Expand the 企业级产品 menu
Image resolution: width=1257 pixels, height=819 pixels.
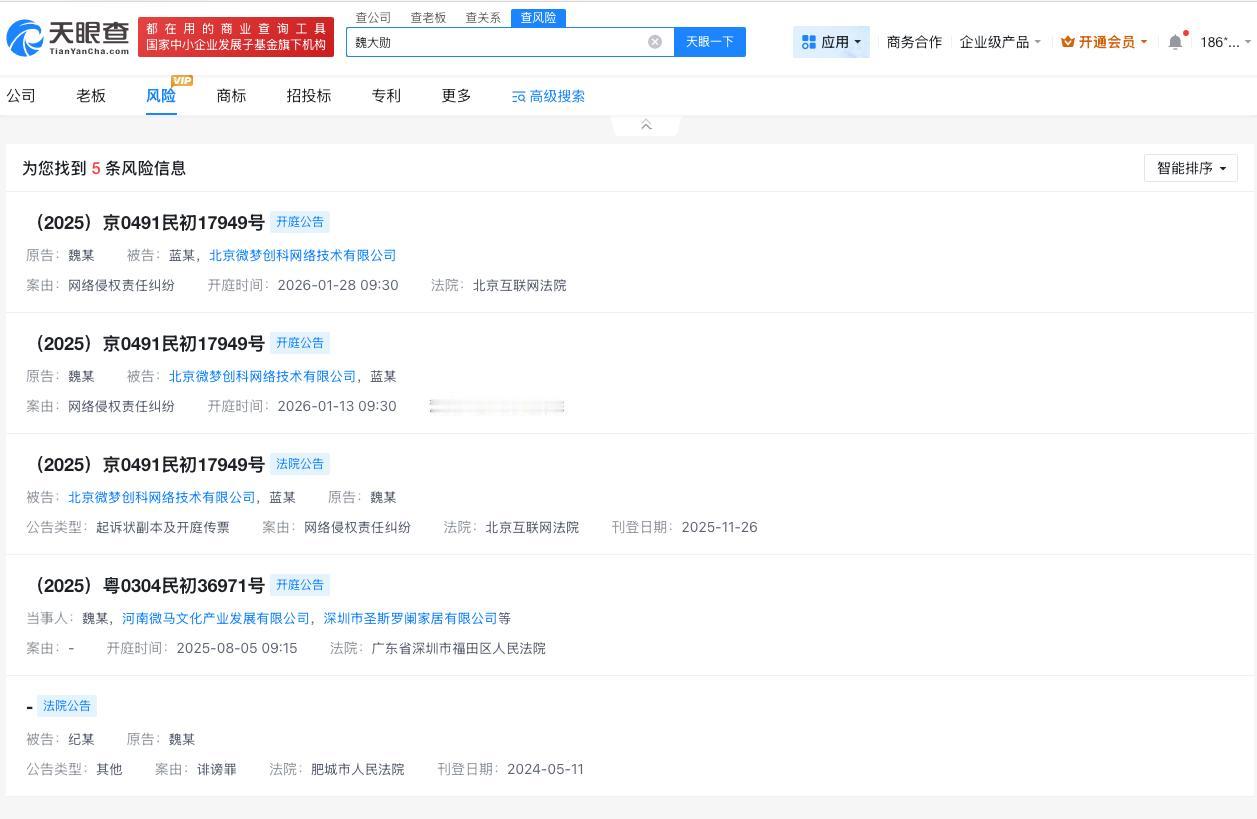click(1000, 42)
